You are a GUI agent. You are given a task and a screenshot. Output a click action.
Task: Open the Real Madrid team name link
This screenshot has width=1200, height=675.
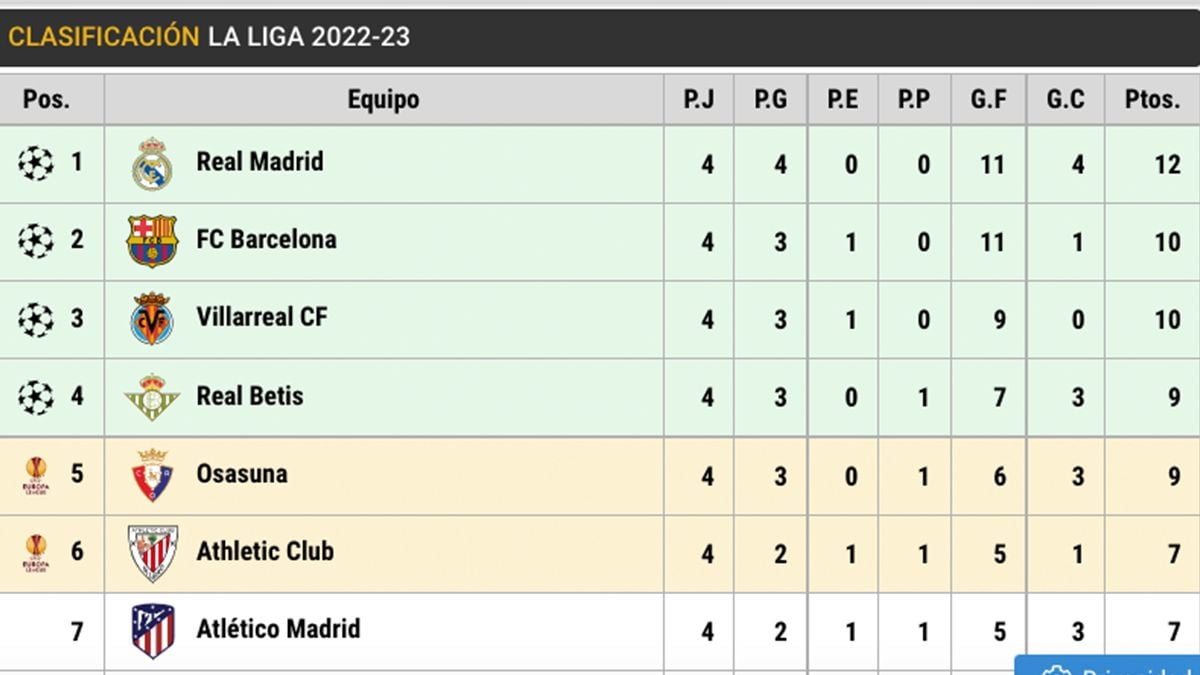click(260, 162)
